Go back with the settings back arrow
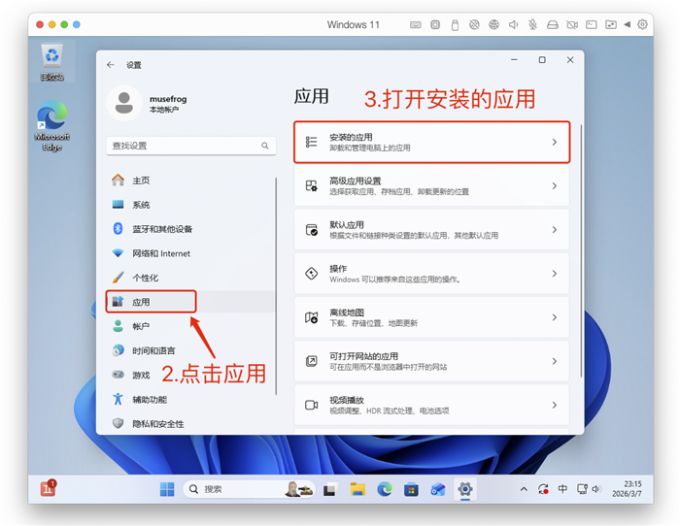Image resolution: width=680 pixels, height=526 pixels. point(111,65)
